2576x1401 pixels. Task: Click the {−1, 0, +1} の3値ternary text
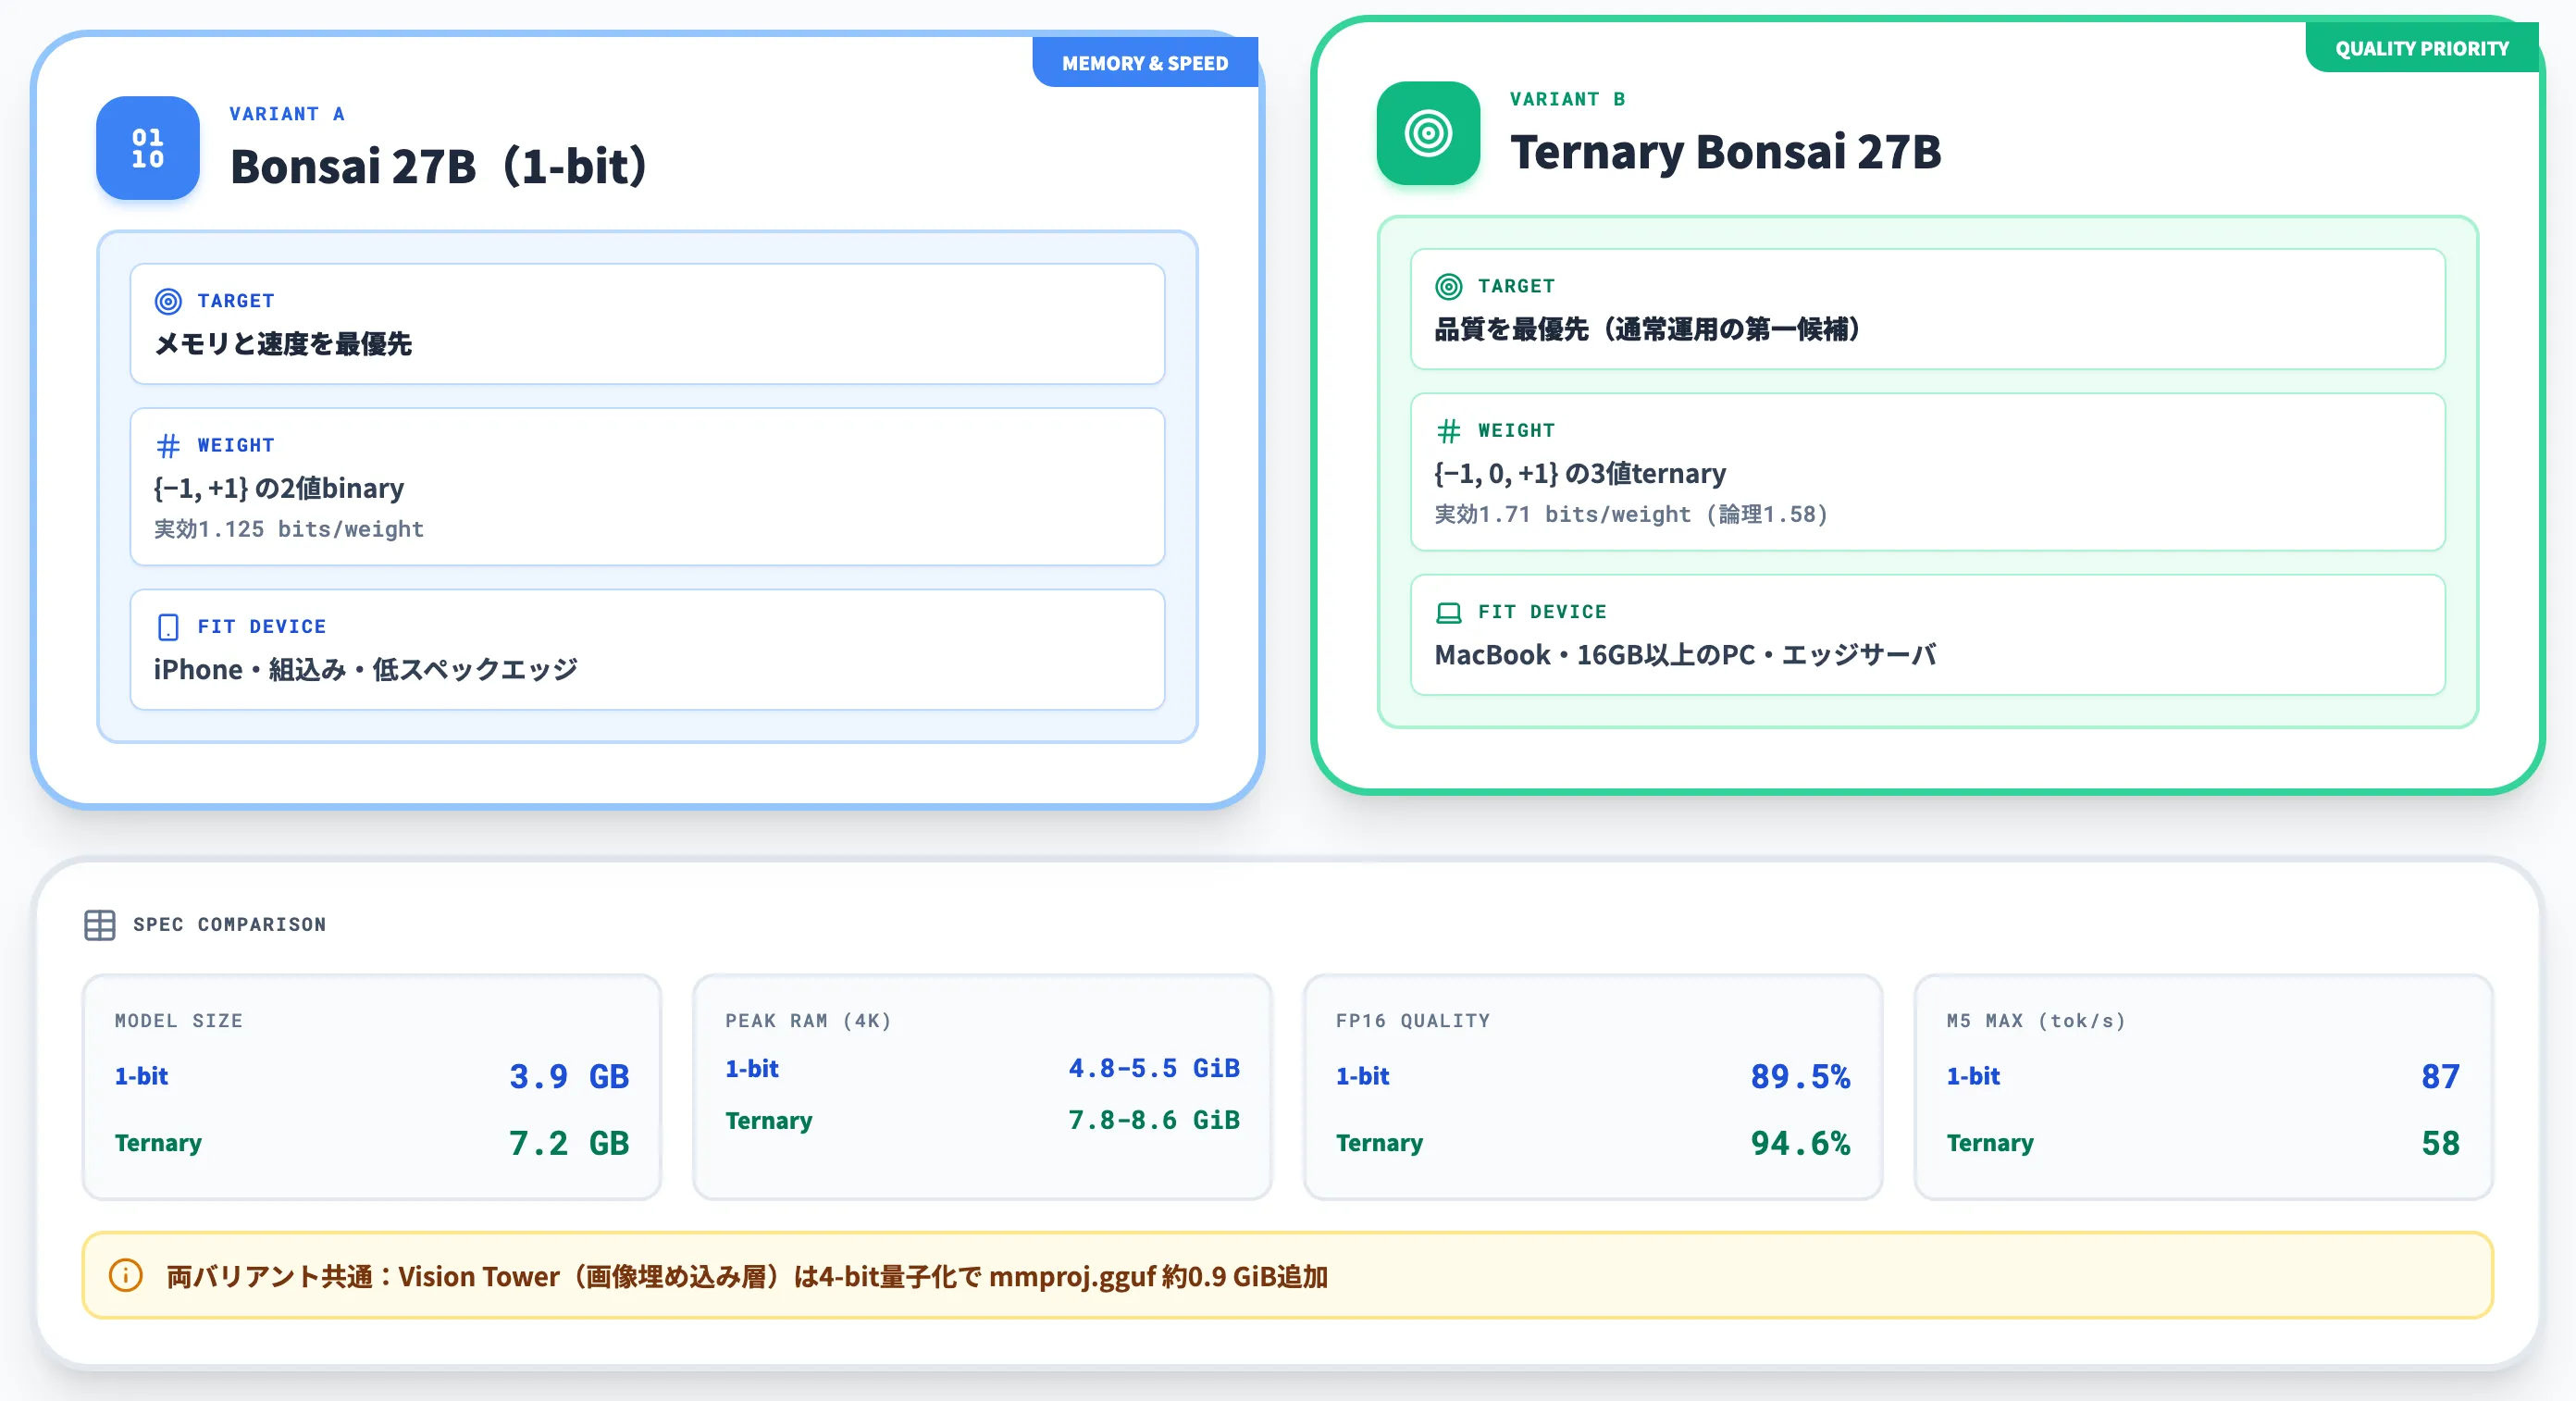click(x=1580, y=473)
